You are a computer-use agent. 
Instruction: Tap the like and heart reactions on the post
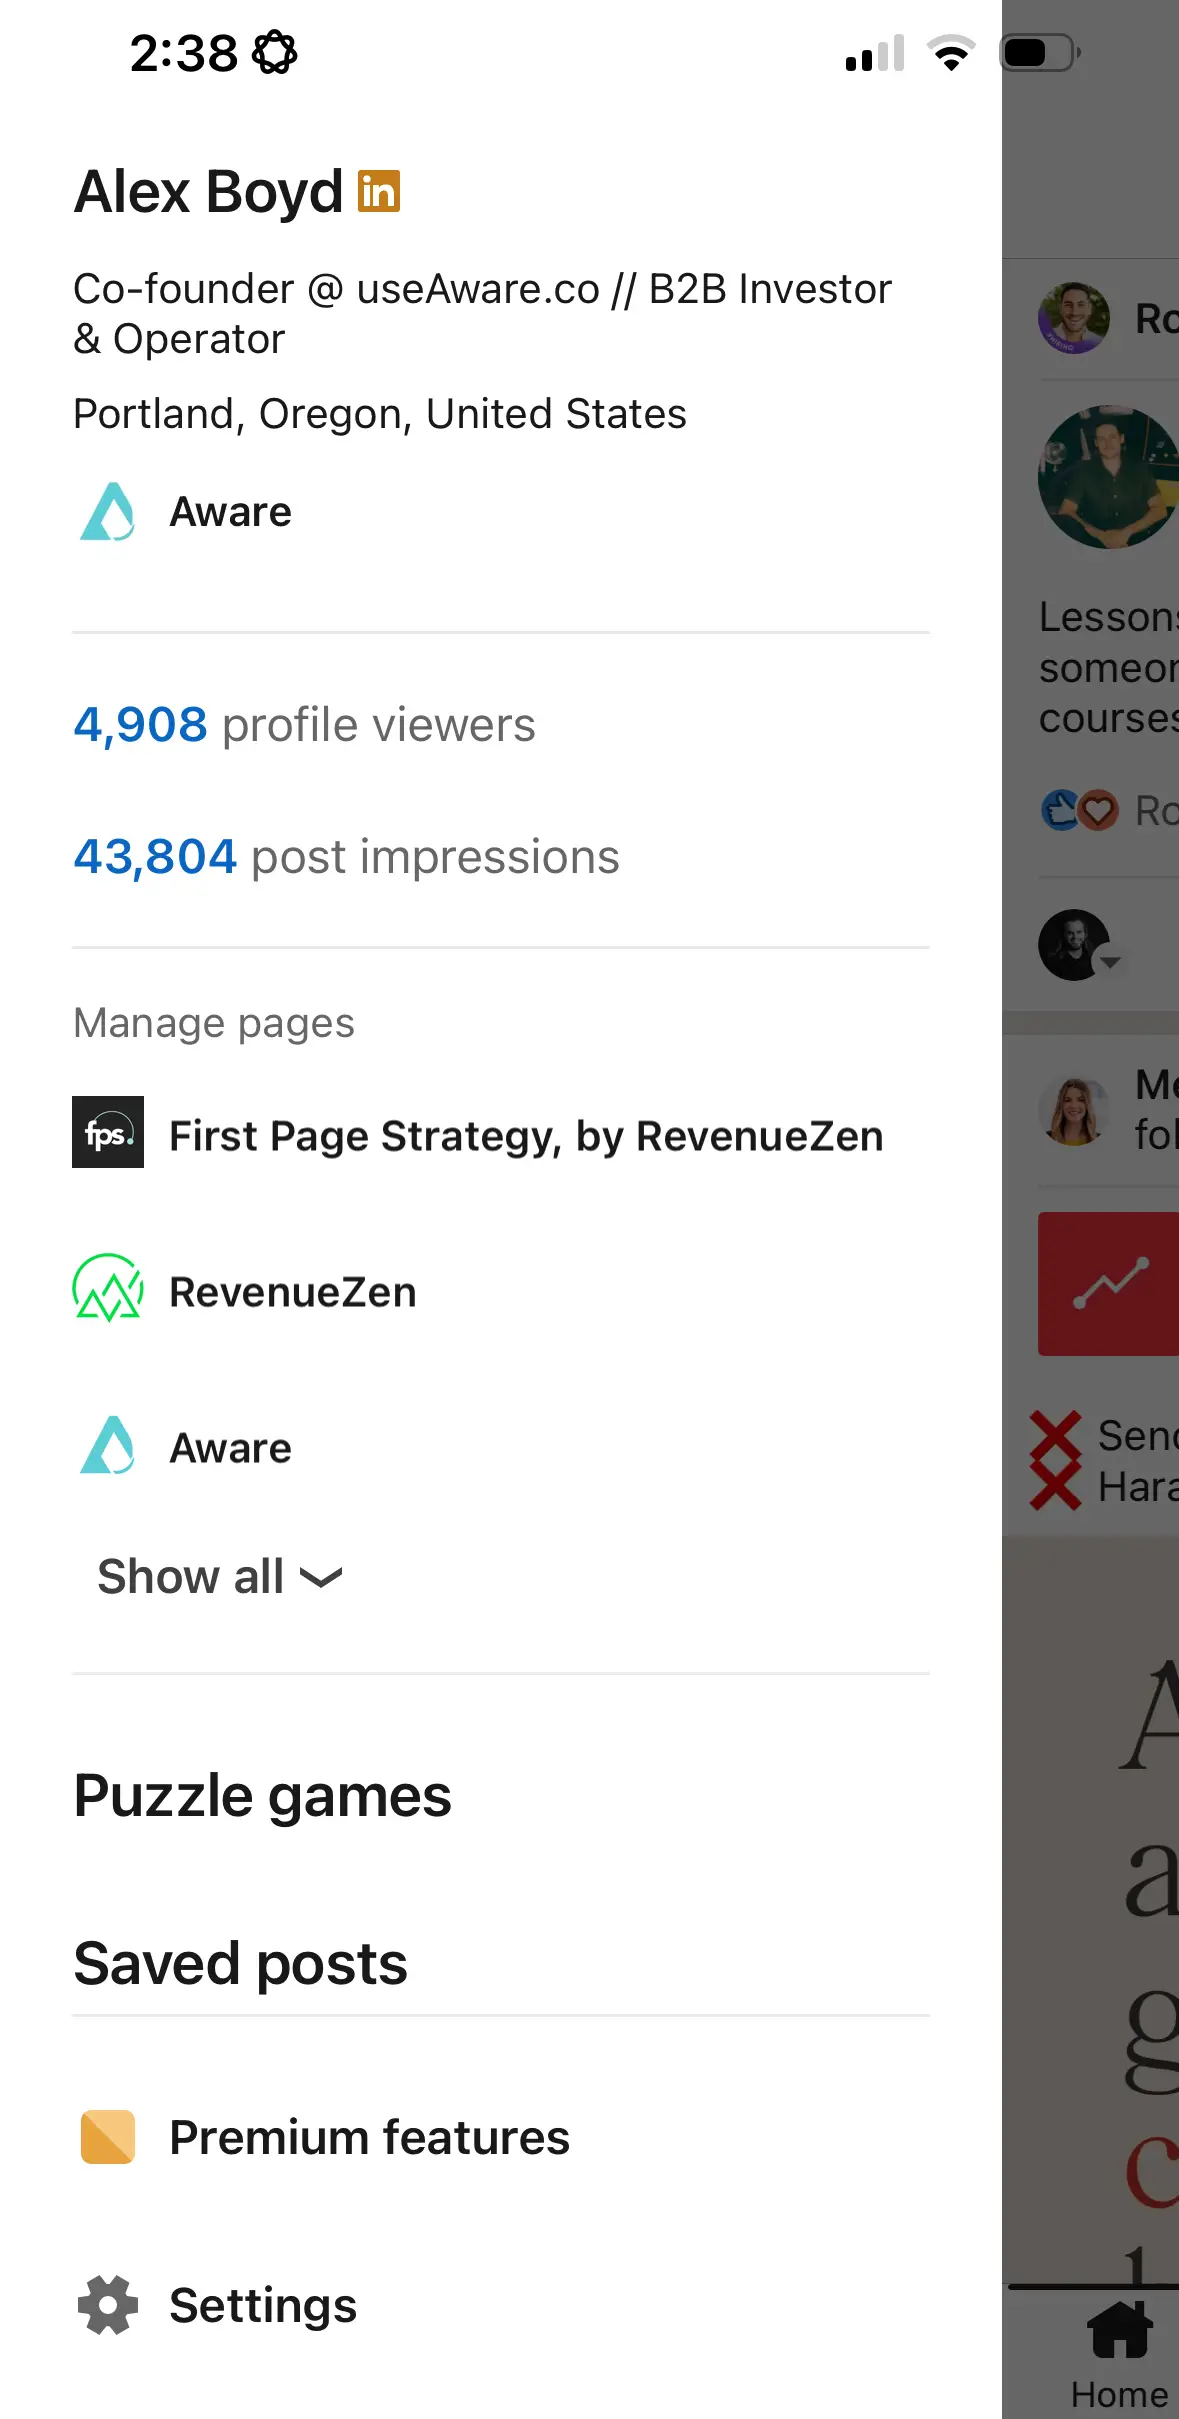click(1080, 810)
